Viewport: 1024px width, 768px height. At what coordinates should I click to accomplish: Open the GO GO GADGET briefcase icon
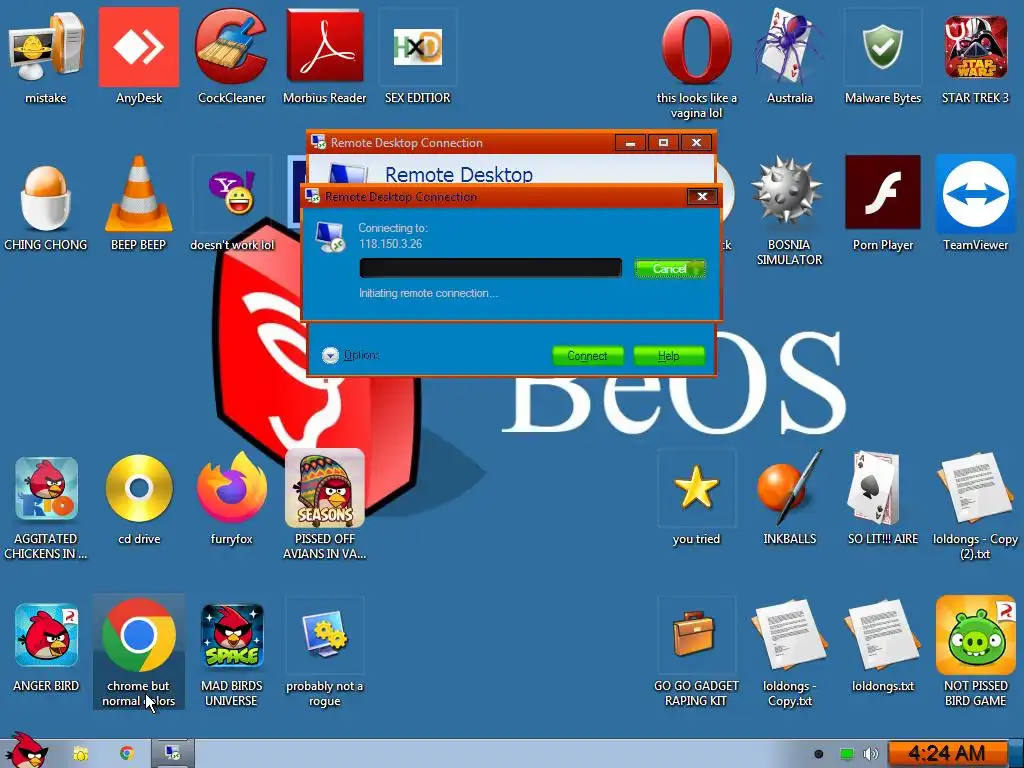(x=696, y=652)
